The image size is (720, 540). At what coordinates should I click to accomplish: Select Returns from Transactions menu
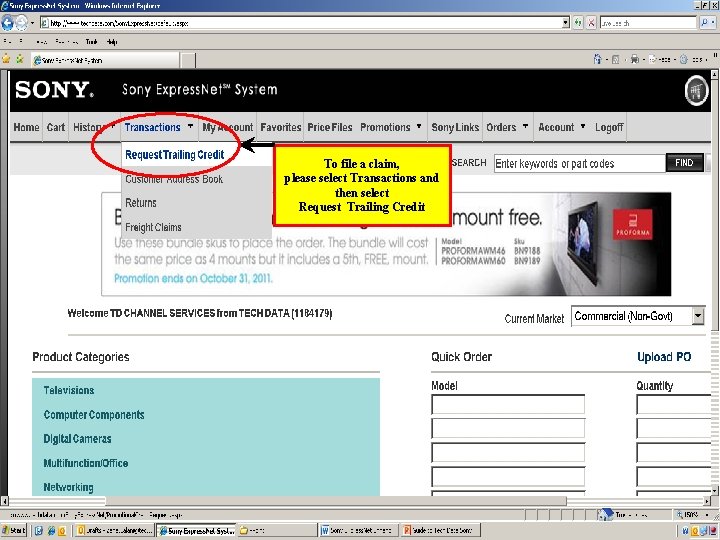pos(141,203)
